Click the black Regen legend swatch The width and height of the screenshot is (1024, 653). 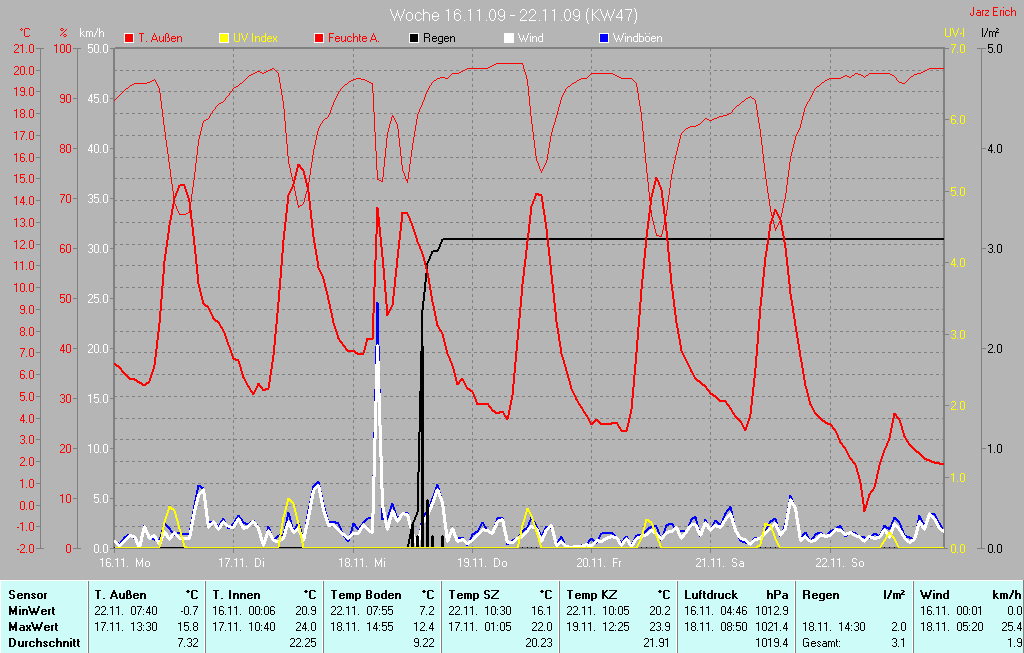414,38
